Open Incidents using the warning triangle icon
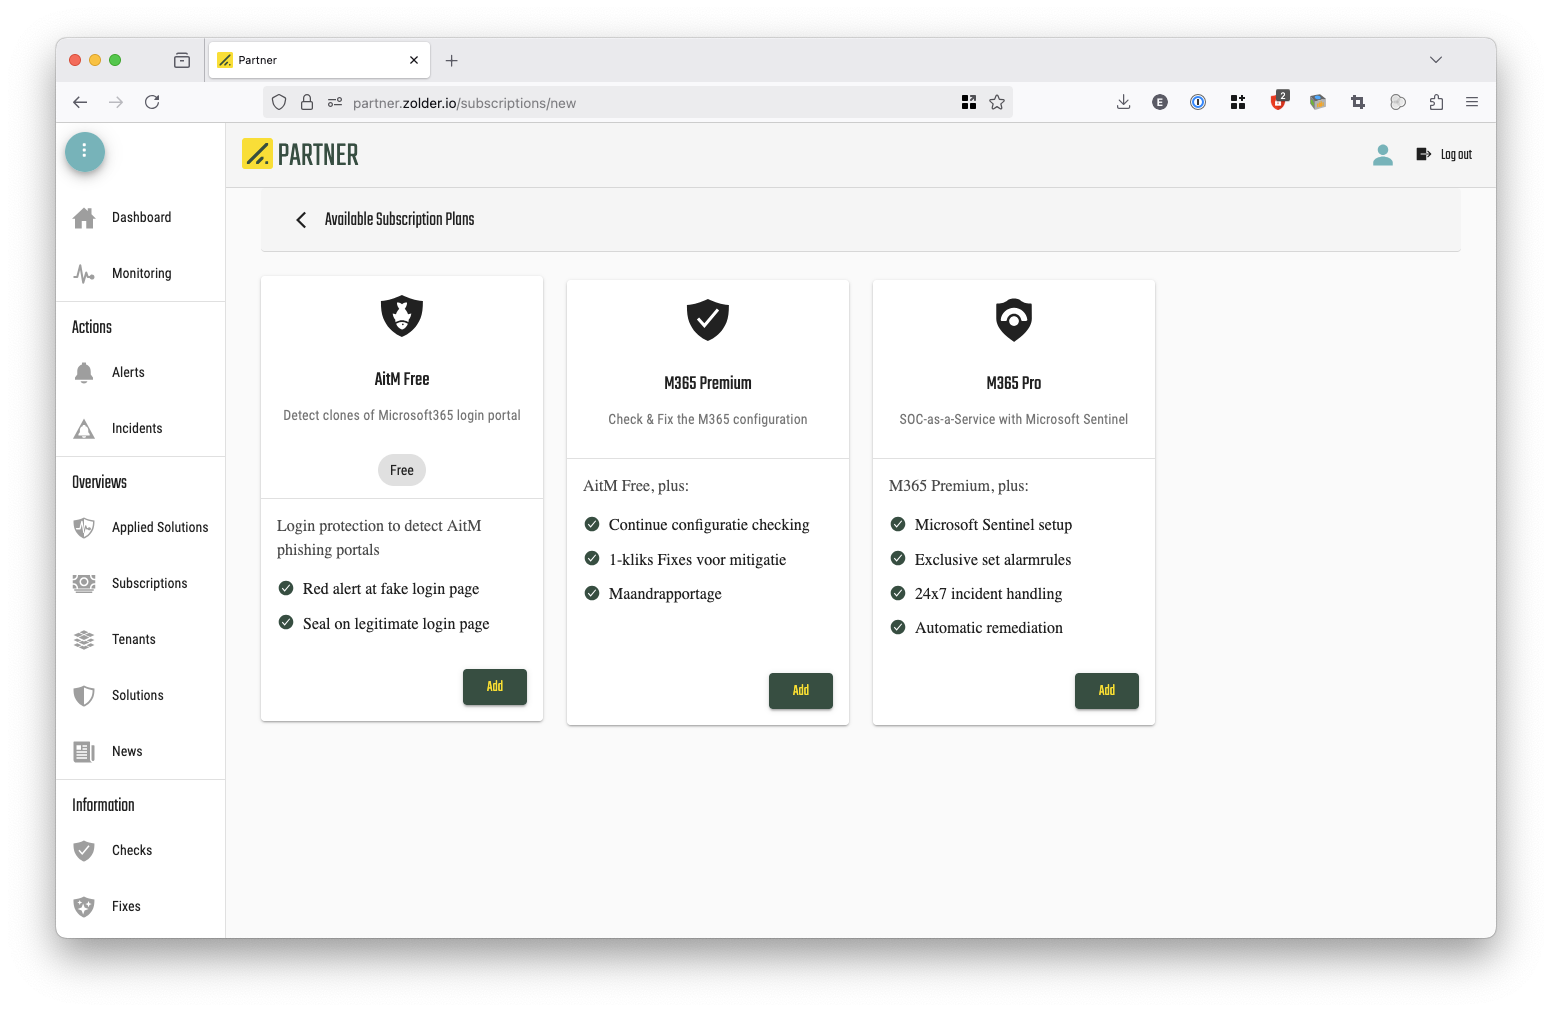The image size is (1552, 1012). tap(84, 429)
